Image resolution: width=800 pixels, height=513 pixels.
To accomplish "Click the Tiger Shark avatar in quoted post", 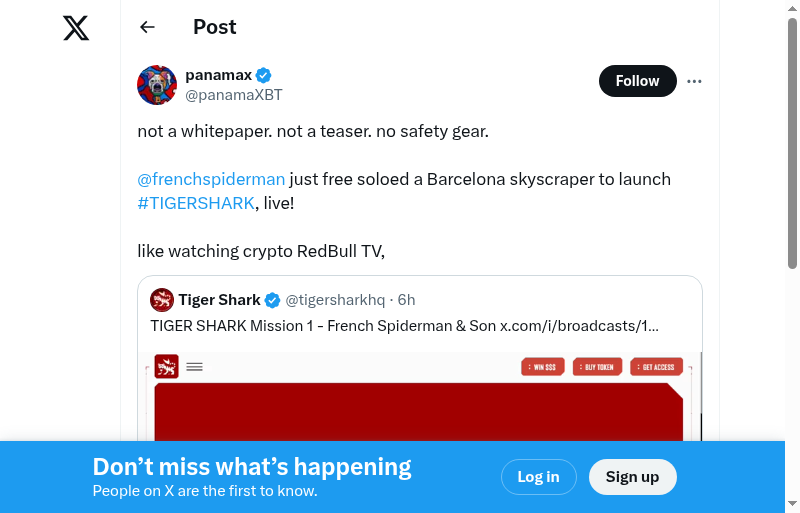I will coord(162,300).
